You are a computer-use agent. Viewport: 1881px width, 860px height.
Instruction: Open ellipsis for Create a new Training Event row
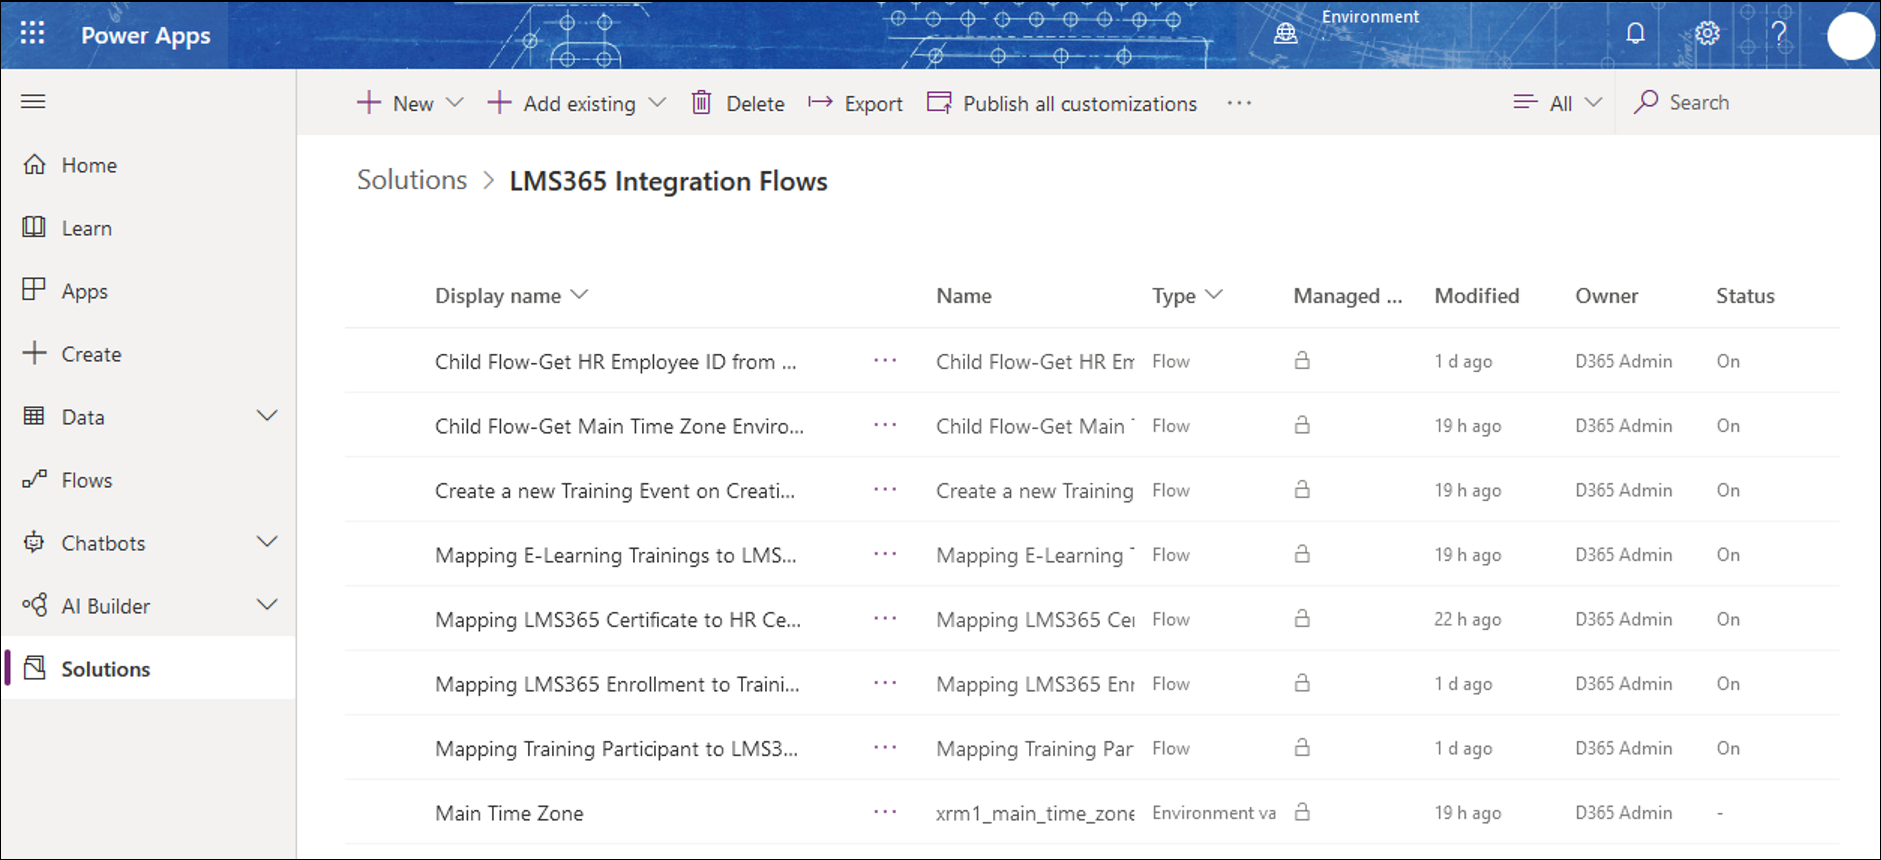click(885, 490)
